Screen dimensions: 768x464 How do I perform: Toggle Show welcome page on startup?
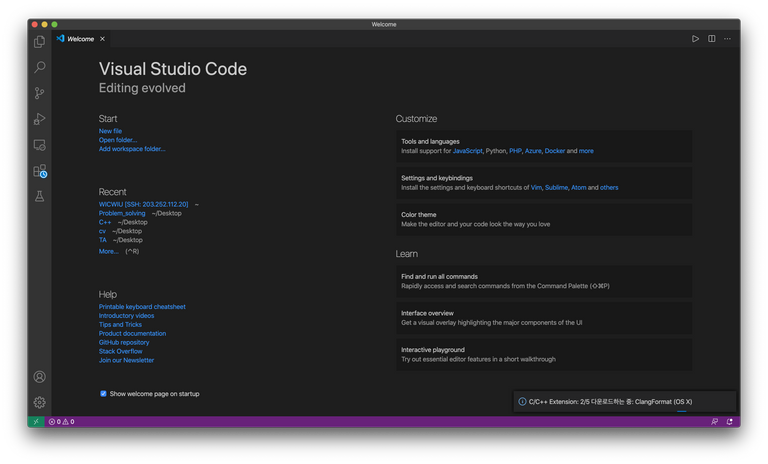(x=103, y=393)
